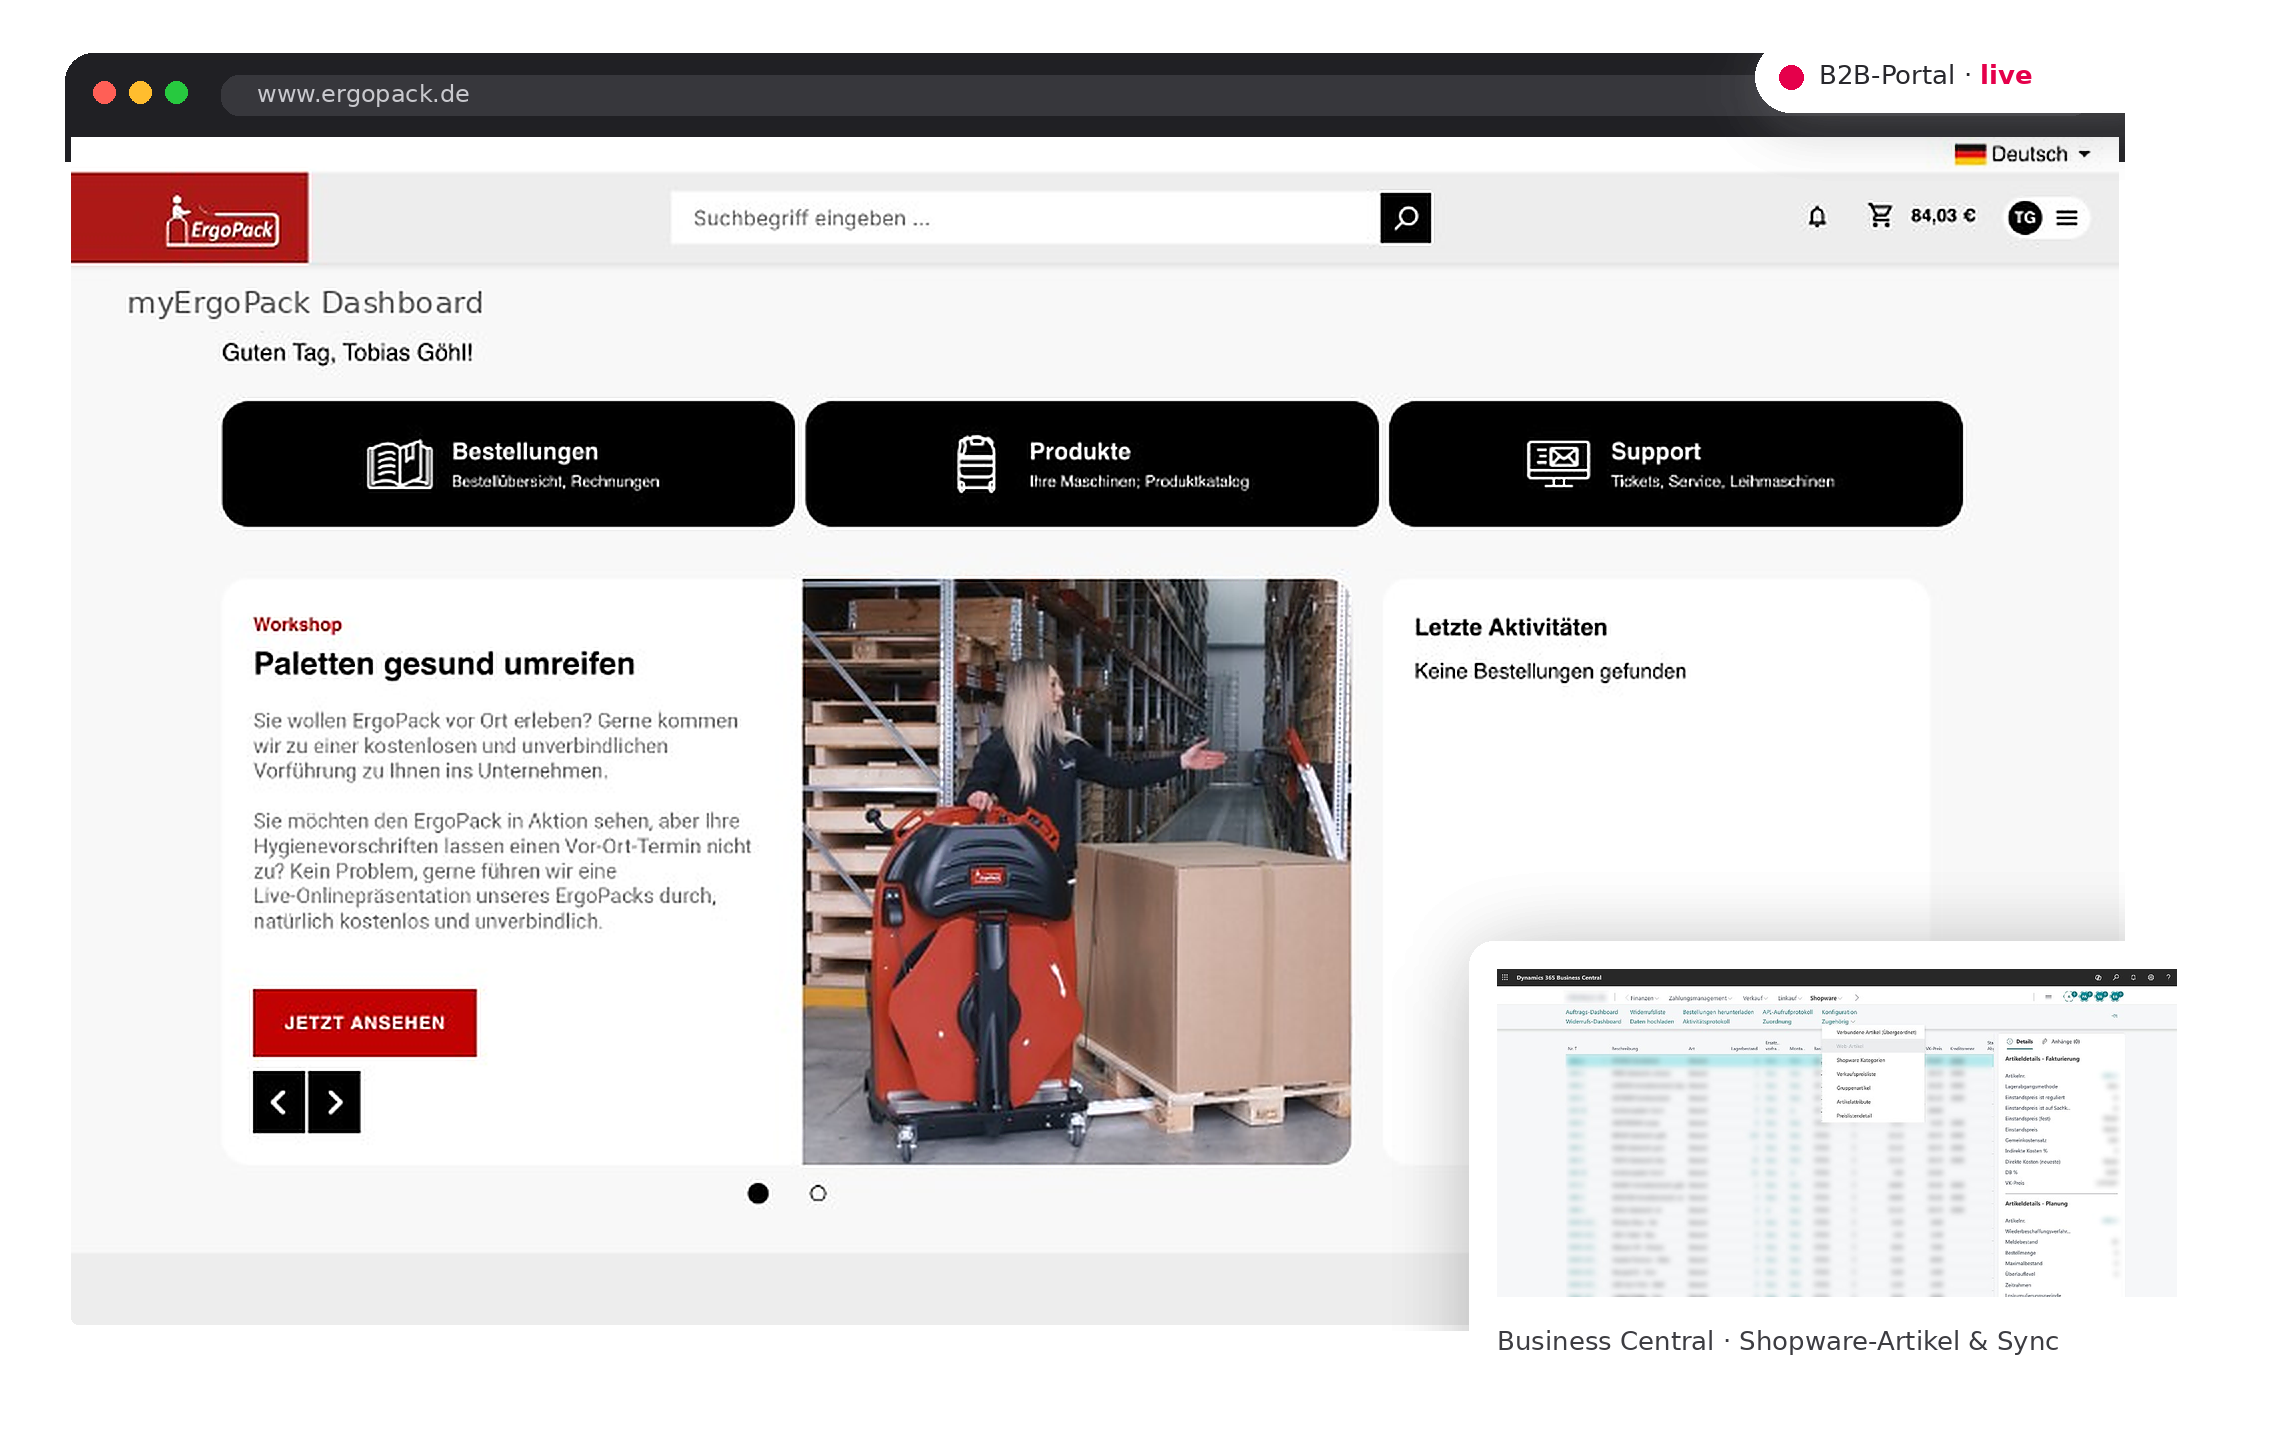This screenshot has width=2291, height=1451.
Task: Click Daten hochladen in Business Central
Action: point(1651,1022)
